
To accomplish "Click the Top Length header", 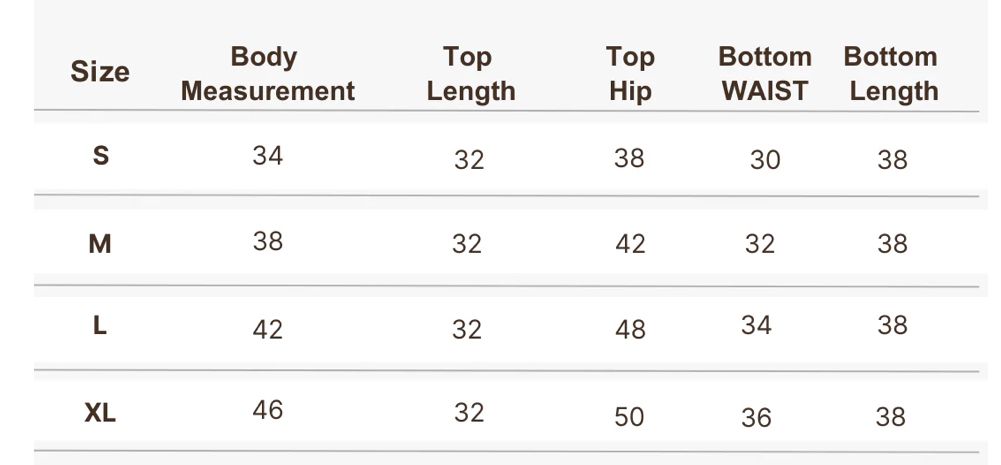I will 470,74.
